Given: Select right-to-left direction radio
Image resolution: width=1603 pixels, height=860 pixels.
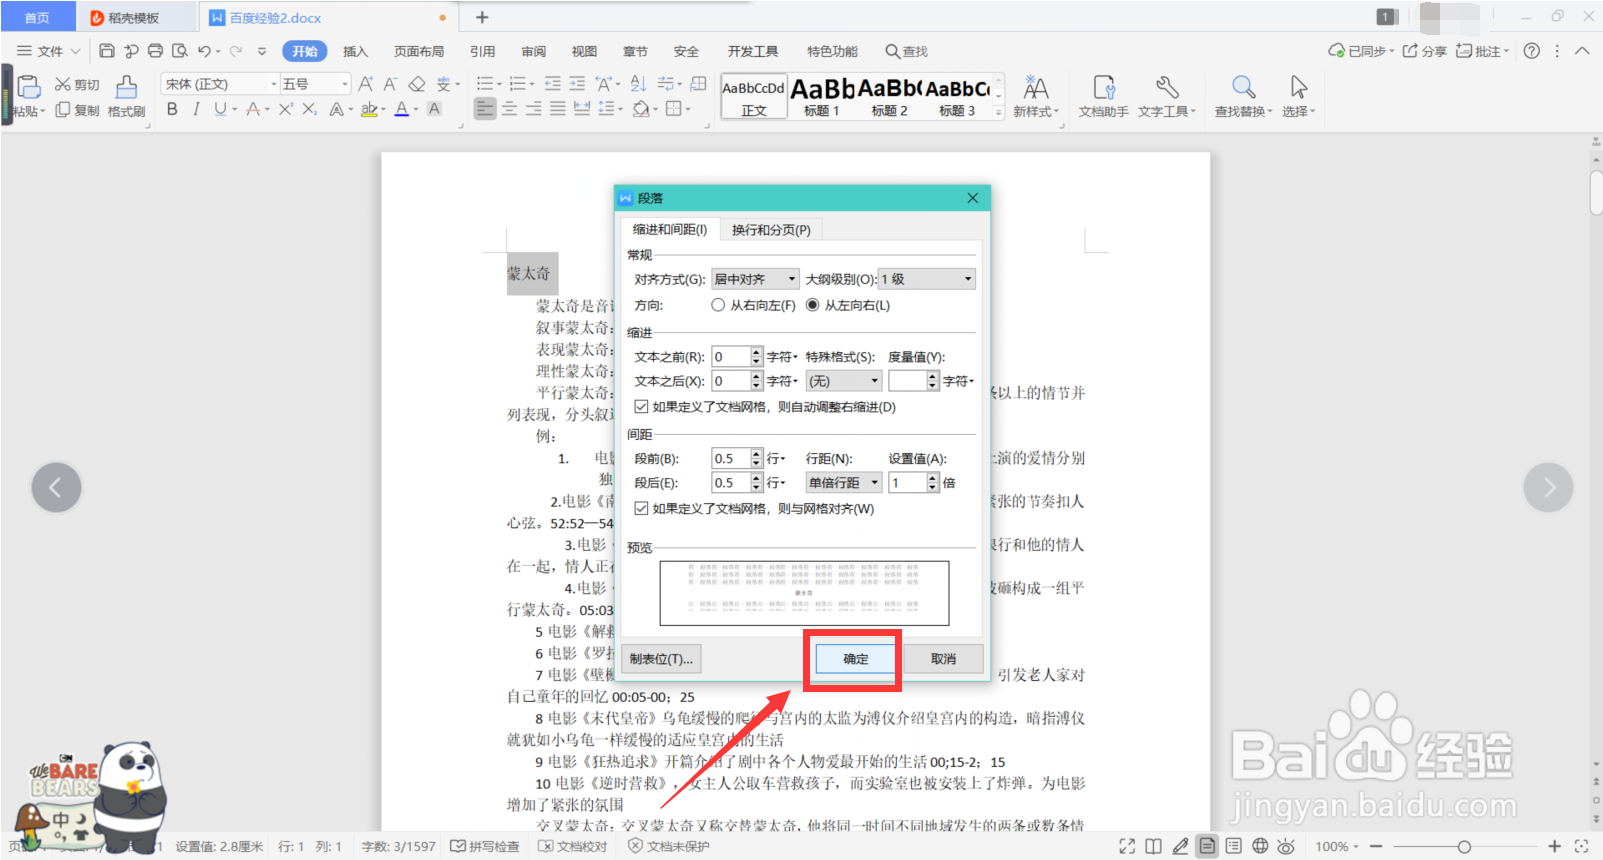Looking at the screenshot, I should pyautogui.click(x=718, y=305).
